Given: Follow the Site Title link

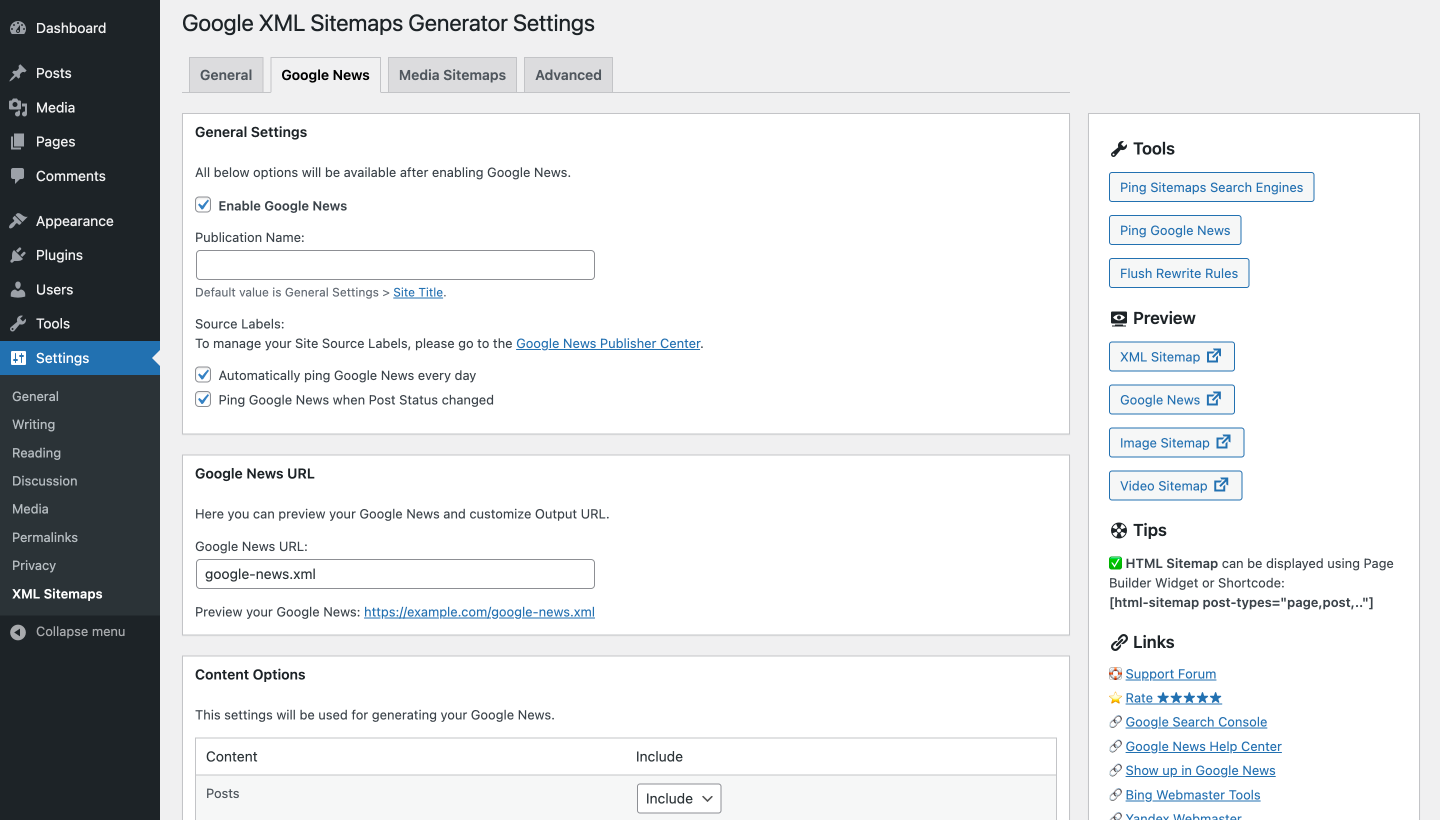Looking at the screenshot, I should pos(418,292).
